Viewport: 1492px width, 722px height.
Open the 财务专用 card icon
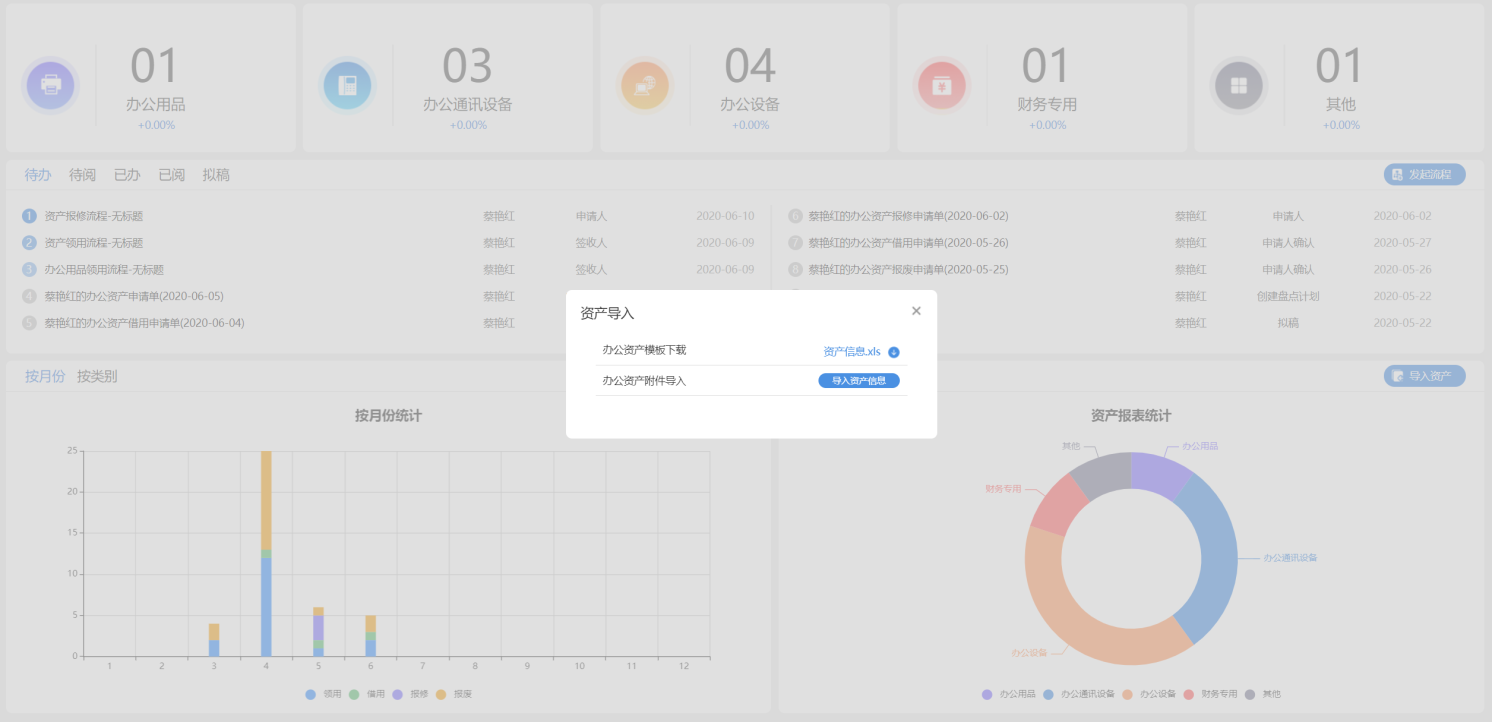(942, 85)
